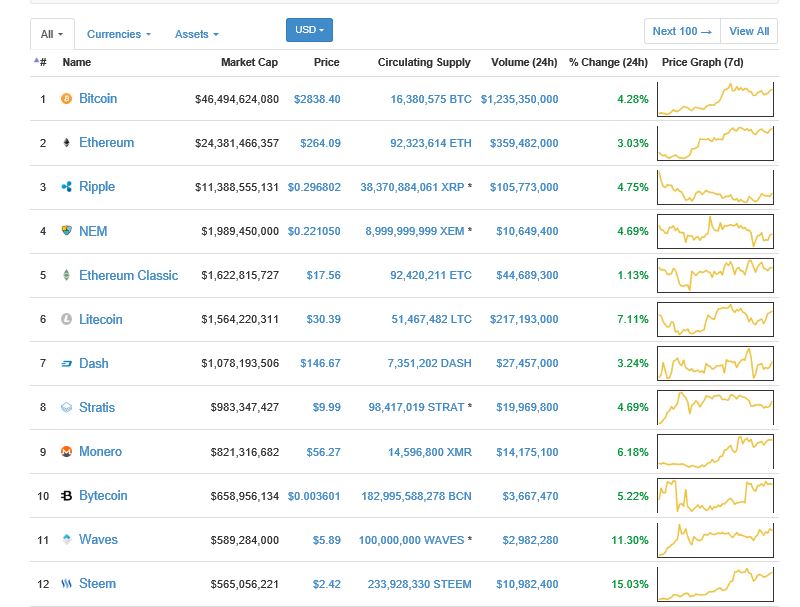Open the USD currency dropdown
Screen dimensions: 800x607
(309, 30)
